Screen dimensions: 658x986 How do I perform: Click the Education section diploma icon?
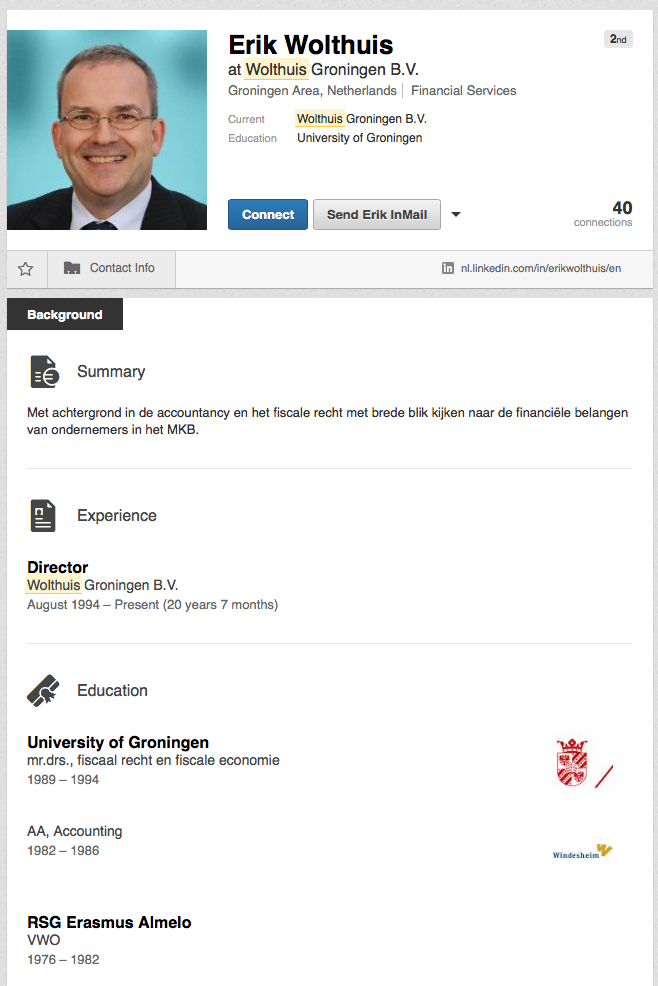click(43, 691)
